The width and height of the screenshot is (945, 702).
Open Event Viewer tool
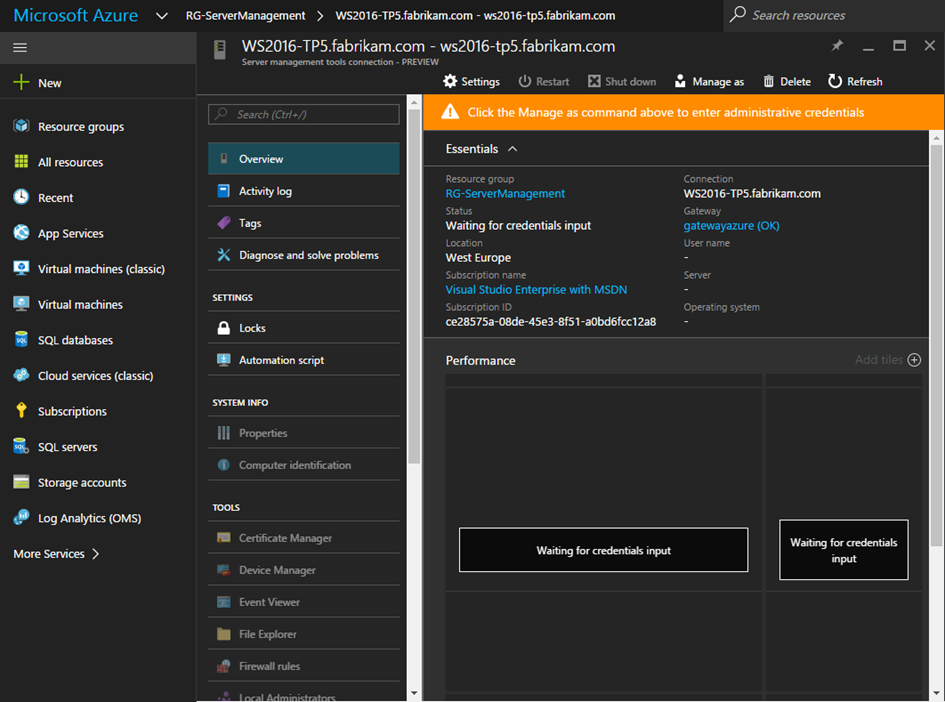tap(304, 601)
